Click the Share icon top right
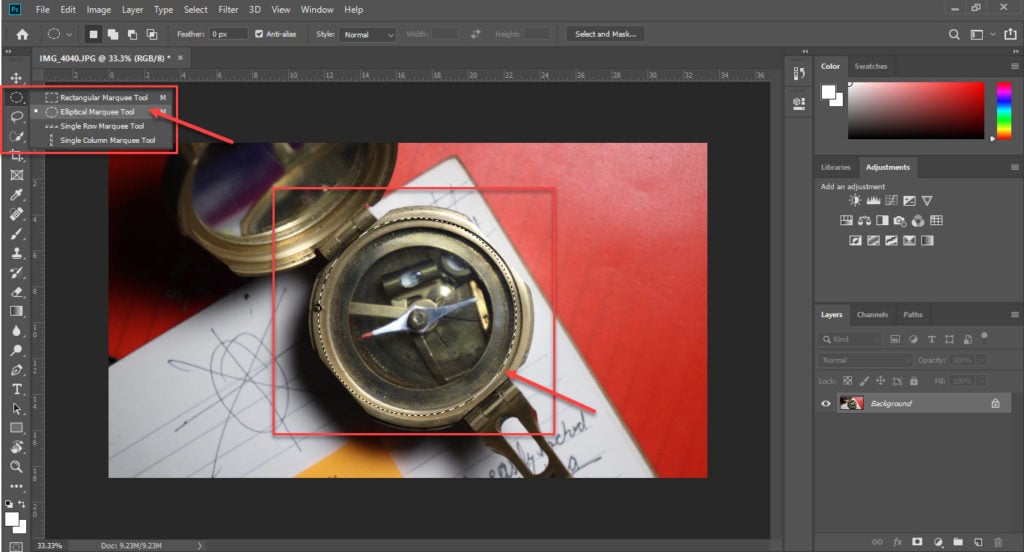This screenshot has width=1024, height=552. click(x=1010, y=34)
